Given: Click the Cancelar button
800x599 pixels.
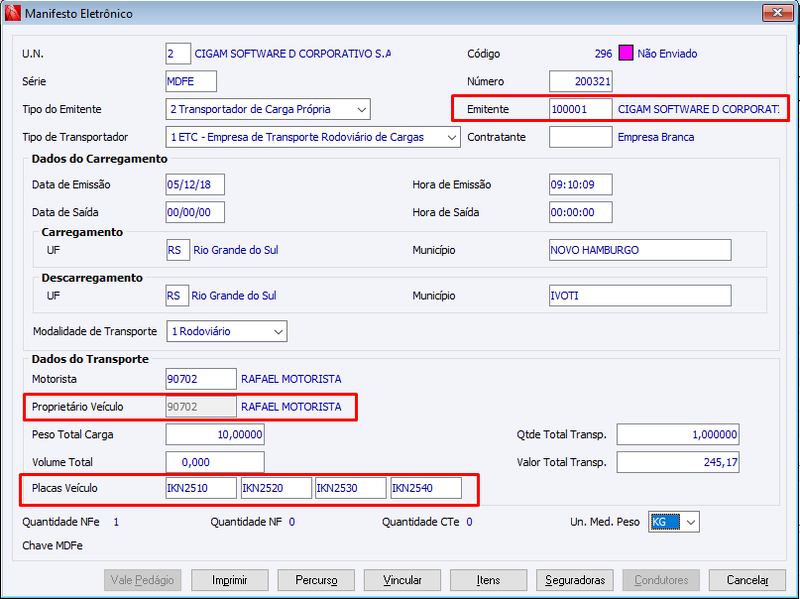Looking at the screenshot, I should [747, 580].
